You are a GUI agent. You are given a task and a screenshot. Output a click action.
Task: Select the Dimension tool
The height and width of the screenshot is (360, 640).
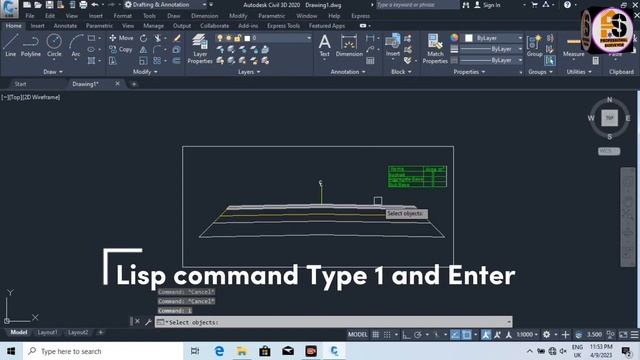(x=349, y=45)
